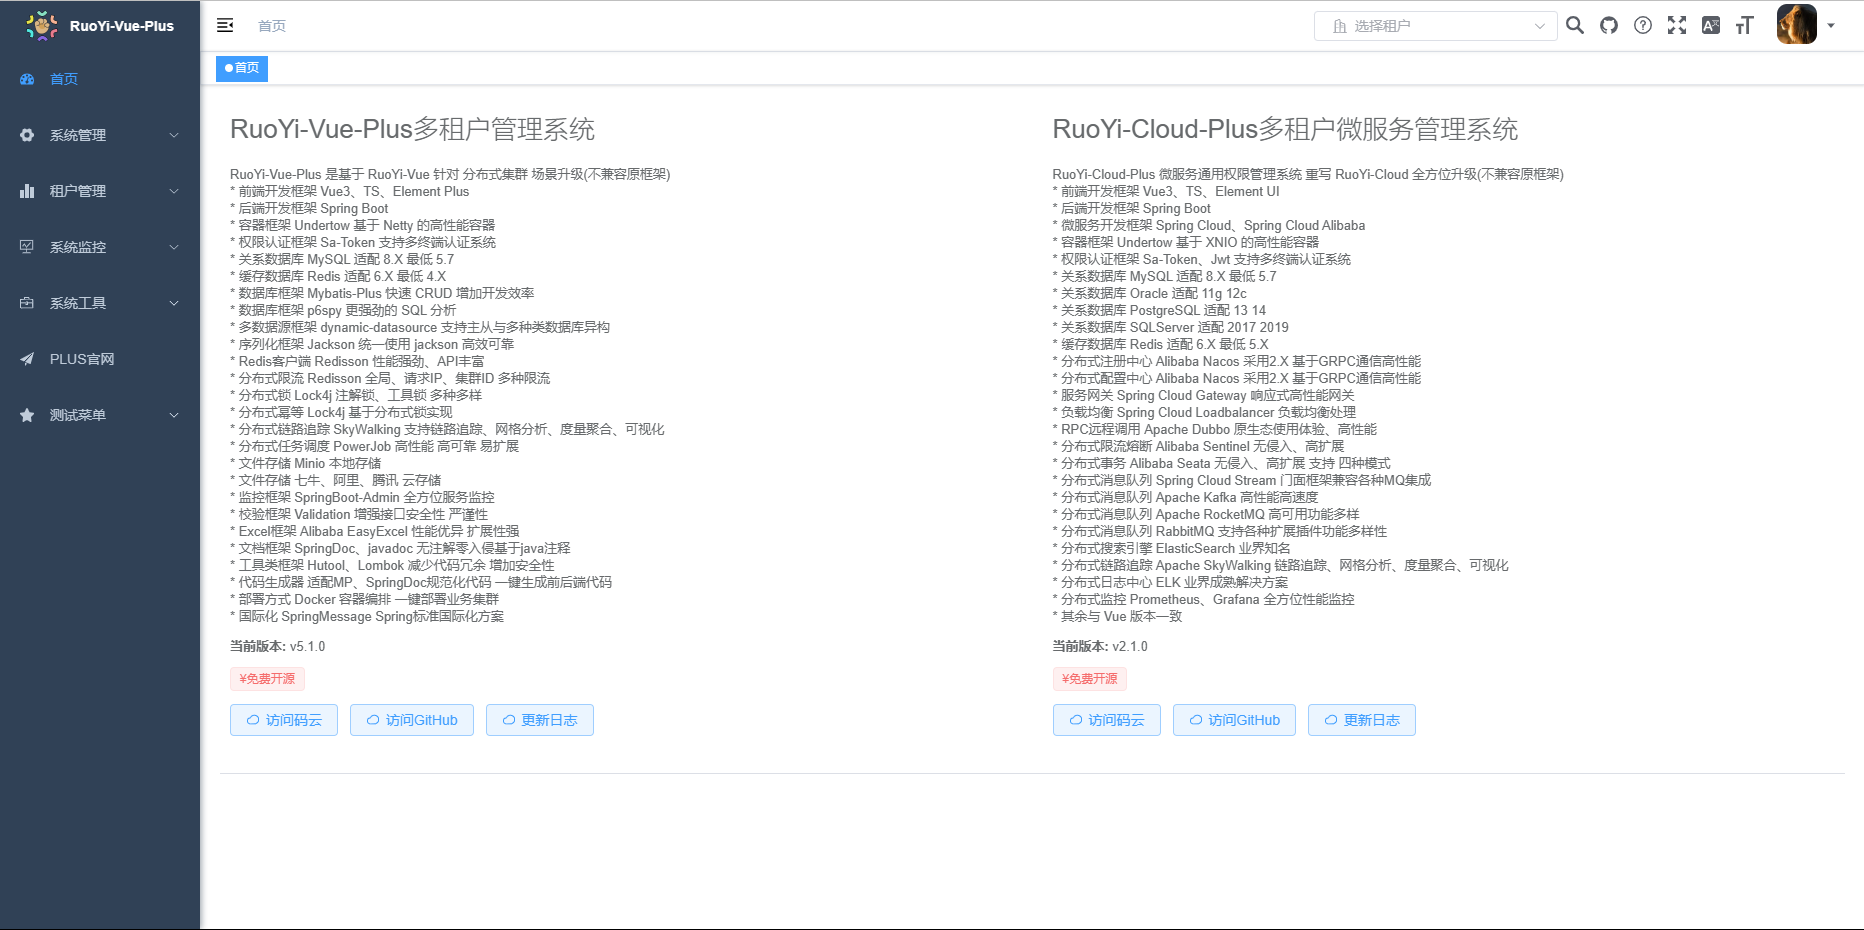The height and width of the screenshot is (930, 1864).
Task: Click the line 分布式任务调度 PowerJob
Action: point(375,447)
